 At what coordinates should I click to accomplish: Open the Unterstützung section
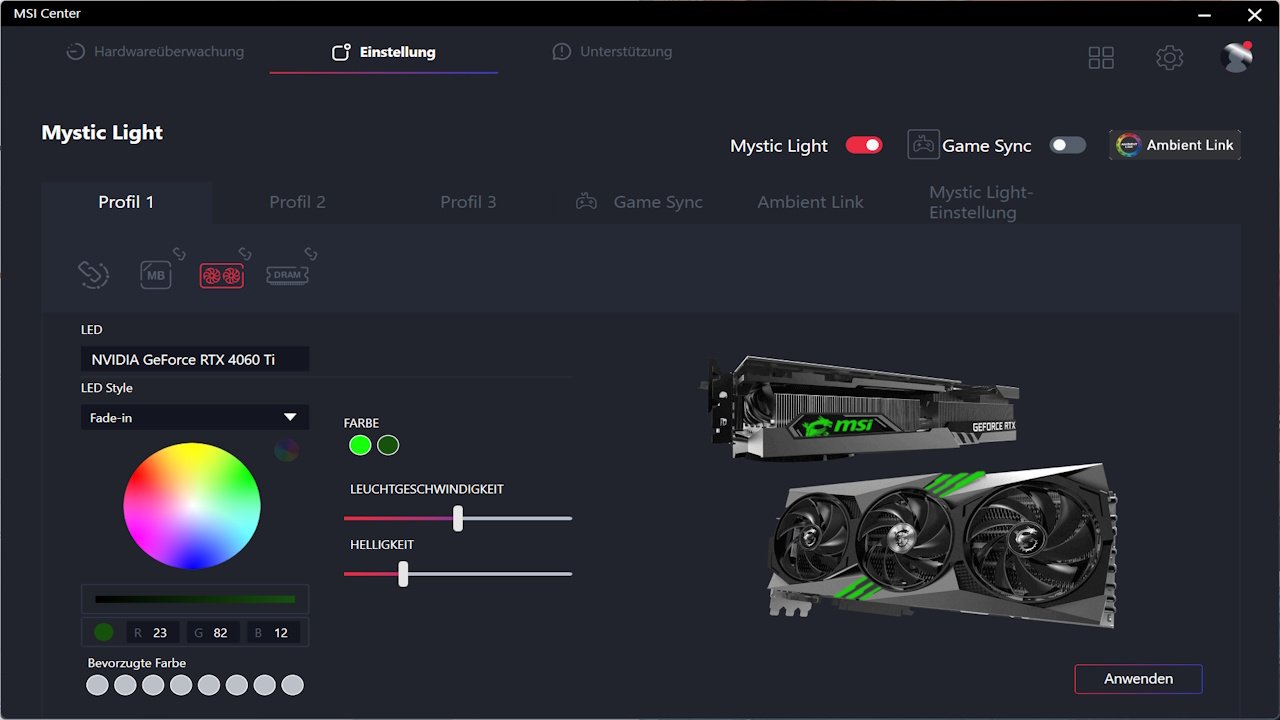612,52
